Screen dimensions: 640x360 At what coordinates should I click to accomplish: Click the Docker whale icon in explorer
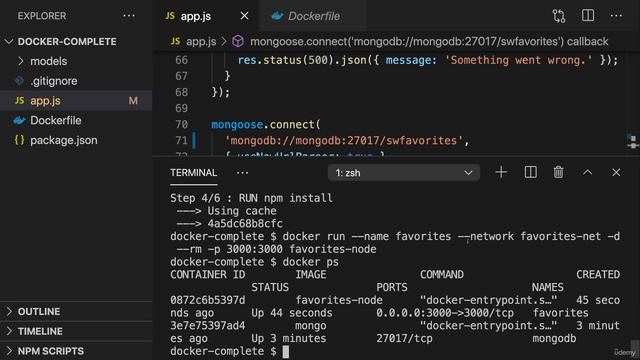[x=20, y=120]
